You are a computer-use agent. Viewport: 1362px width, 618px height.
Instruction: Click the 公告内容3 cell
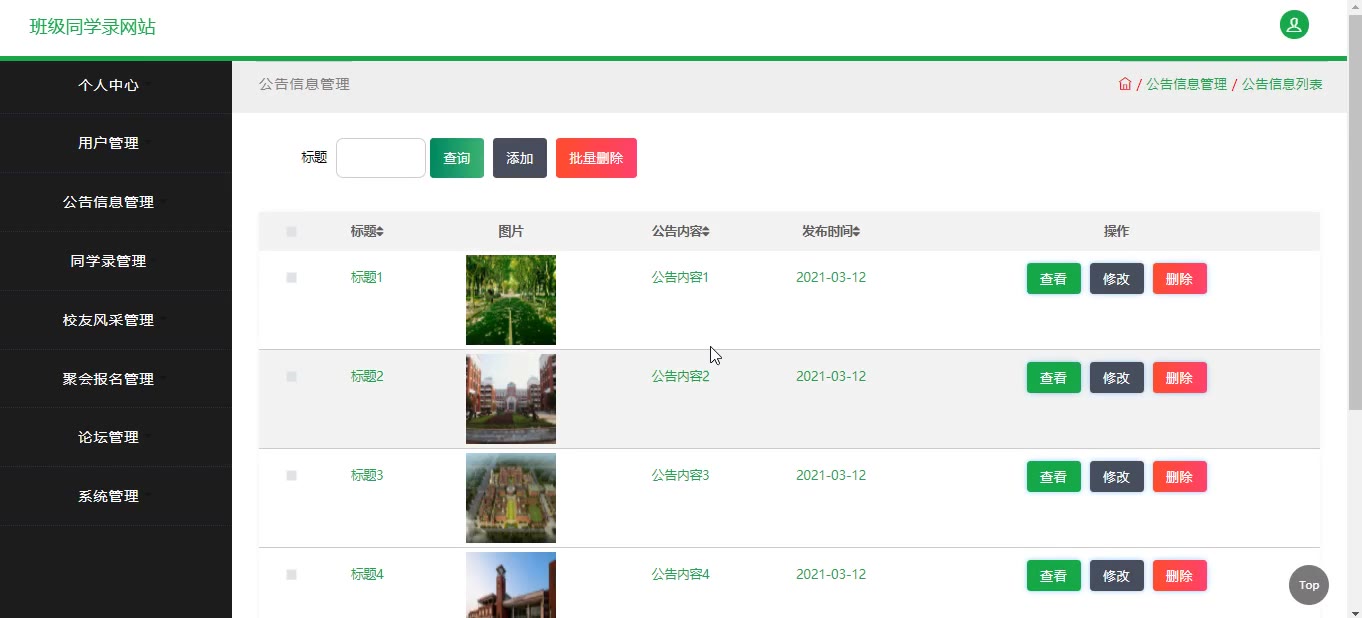(x=680, y=476)
